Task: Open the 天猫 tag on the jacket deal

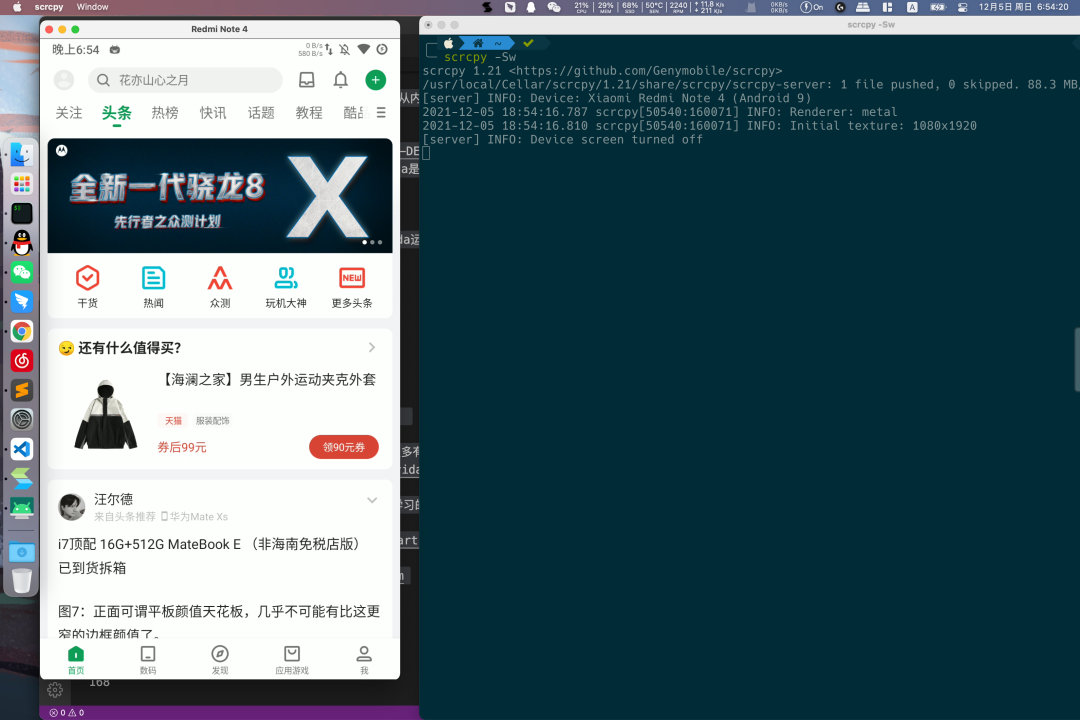Action: (173, 420)
